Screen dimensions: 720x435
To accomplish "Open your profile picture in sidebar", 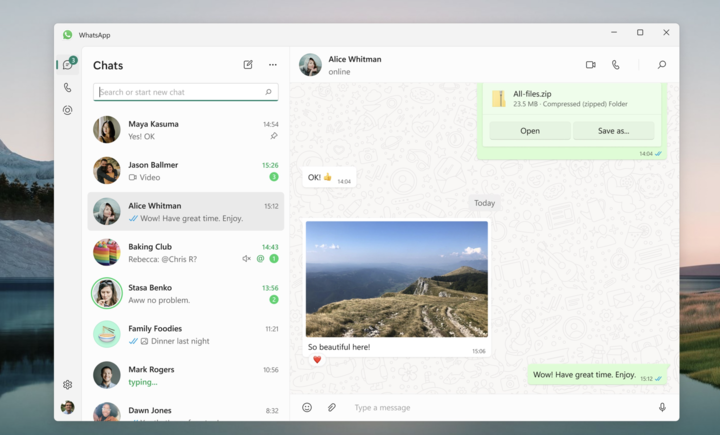I will pos(68,407).
